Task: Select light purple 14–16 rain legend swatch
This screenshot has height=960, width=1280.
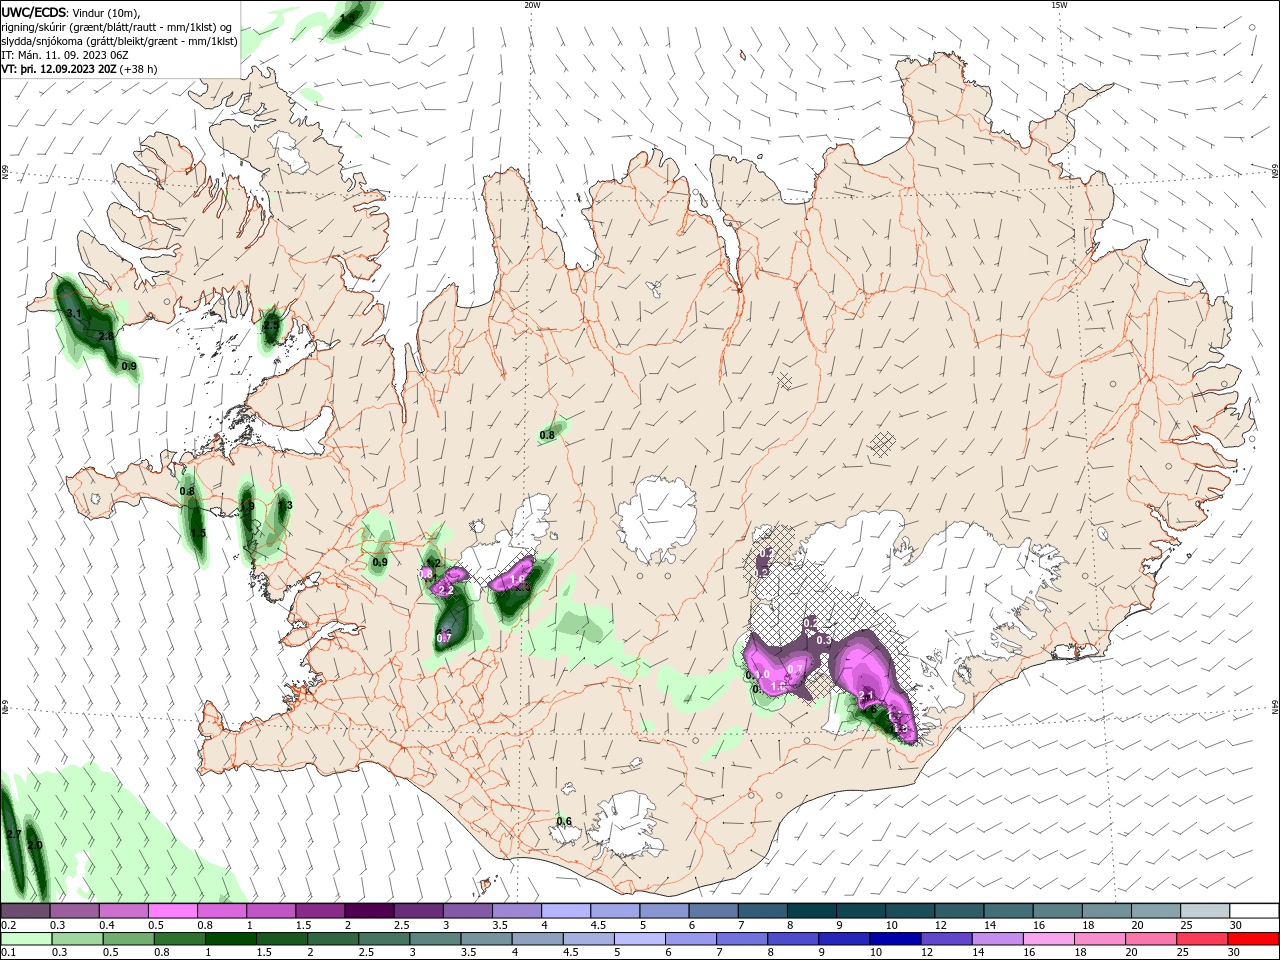Action: (998, 939)
